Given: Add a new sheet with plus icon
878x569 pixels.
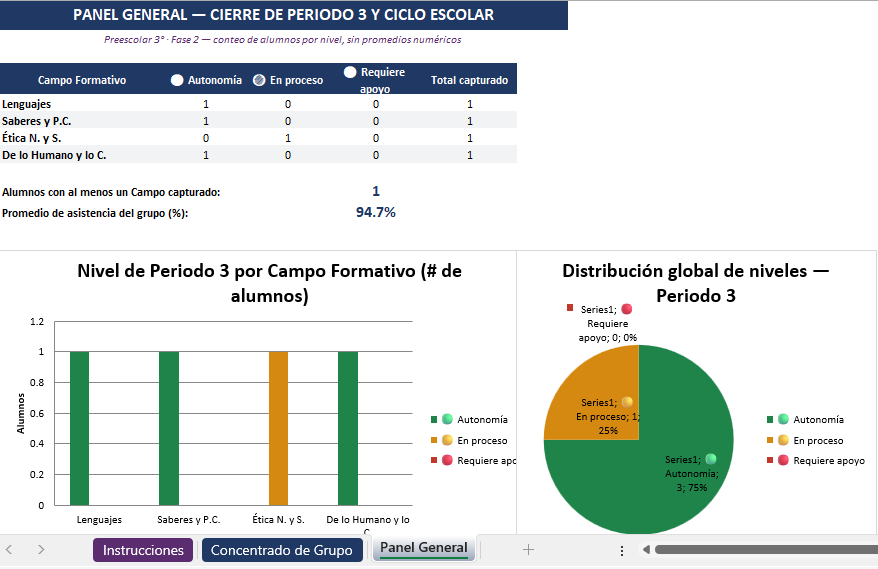Looking at the screenshot, I should tap(528, 550).
